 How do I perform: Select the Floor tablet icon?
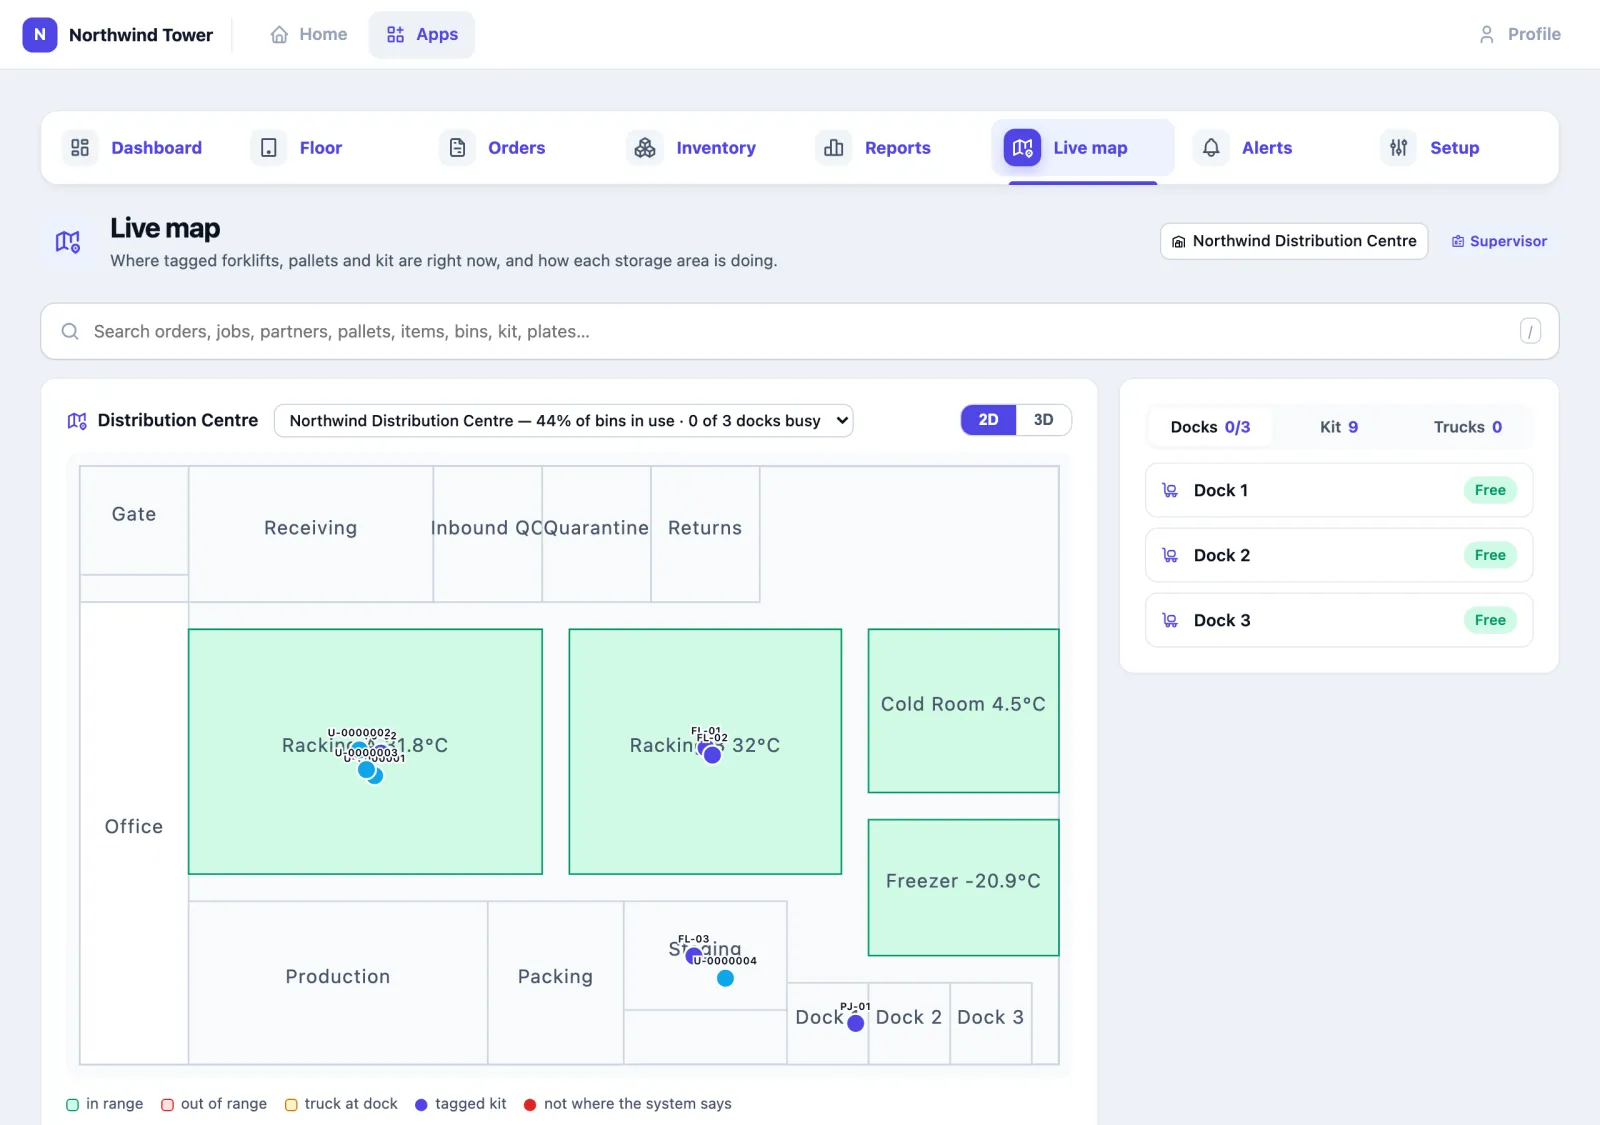pyautogui.click(x=269, y=148)
